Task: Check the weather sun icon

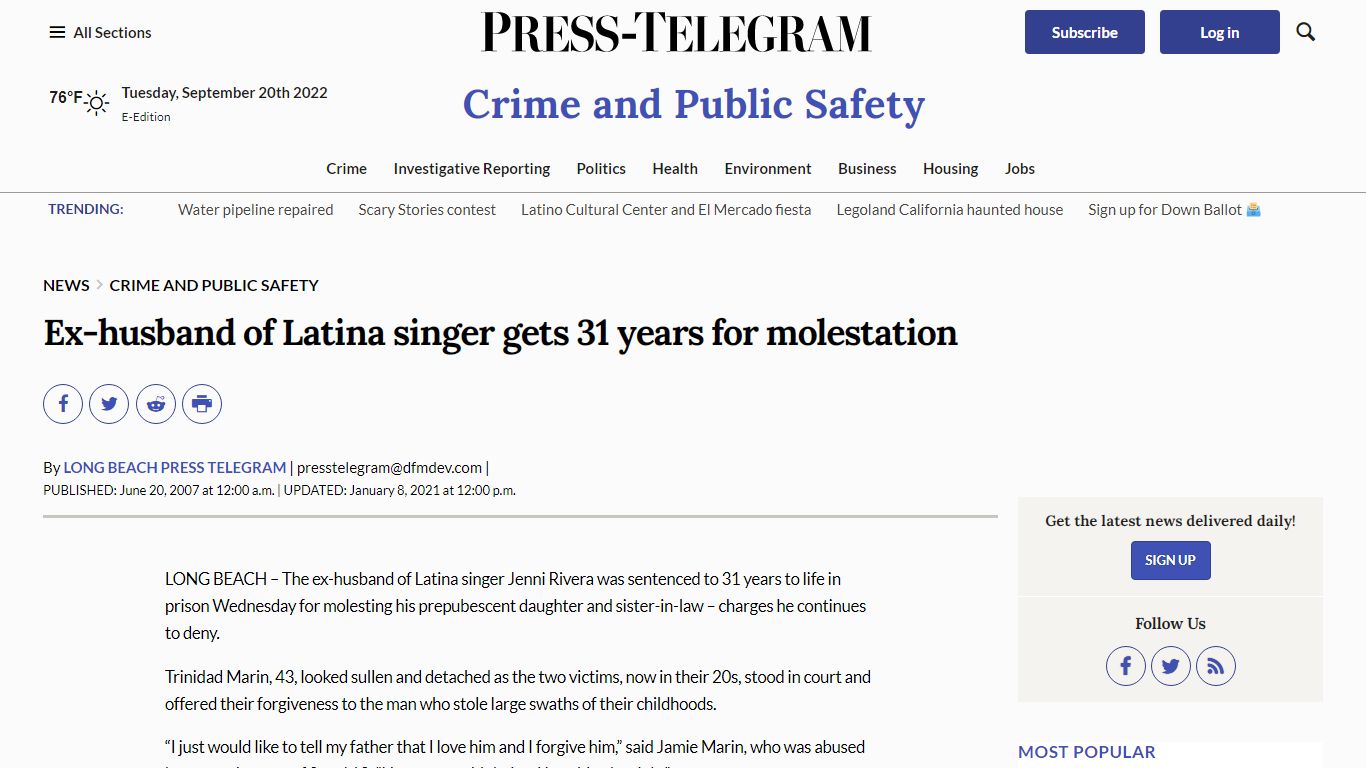Action: pos(97,102)
